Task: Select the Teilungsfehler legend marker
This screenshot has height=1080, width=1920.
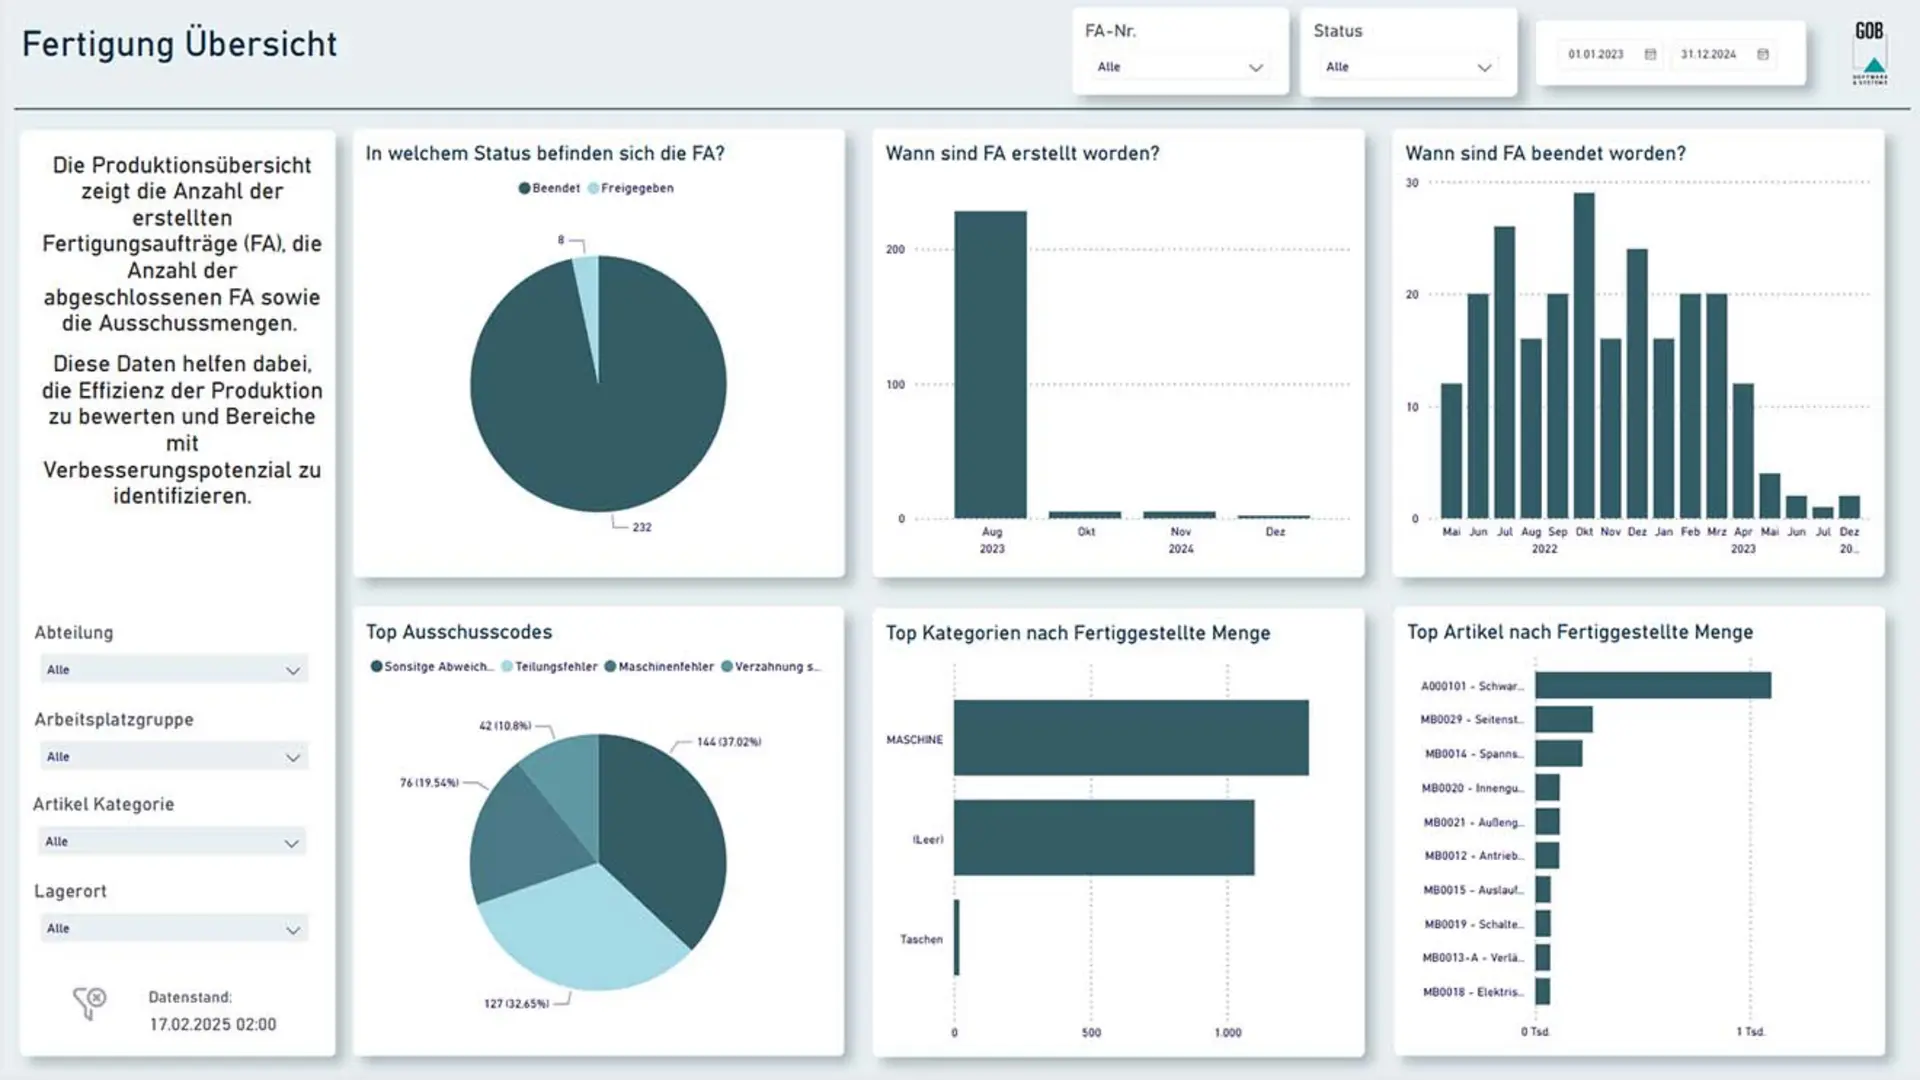Action: click(x=507, y=666)
